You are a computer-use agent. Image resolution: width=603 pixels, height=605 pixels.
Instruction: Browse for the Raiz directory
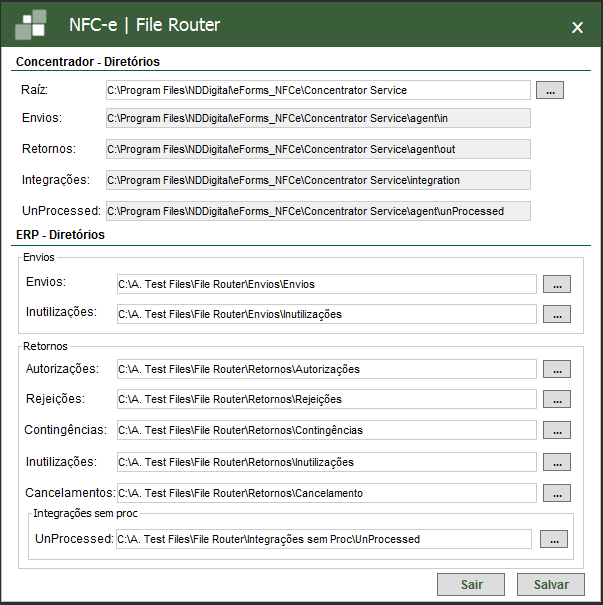coord(550,90)
